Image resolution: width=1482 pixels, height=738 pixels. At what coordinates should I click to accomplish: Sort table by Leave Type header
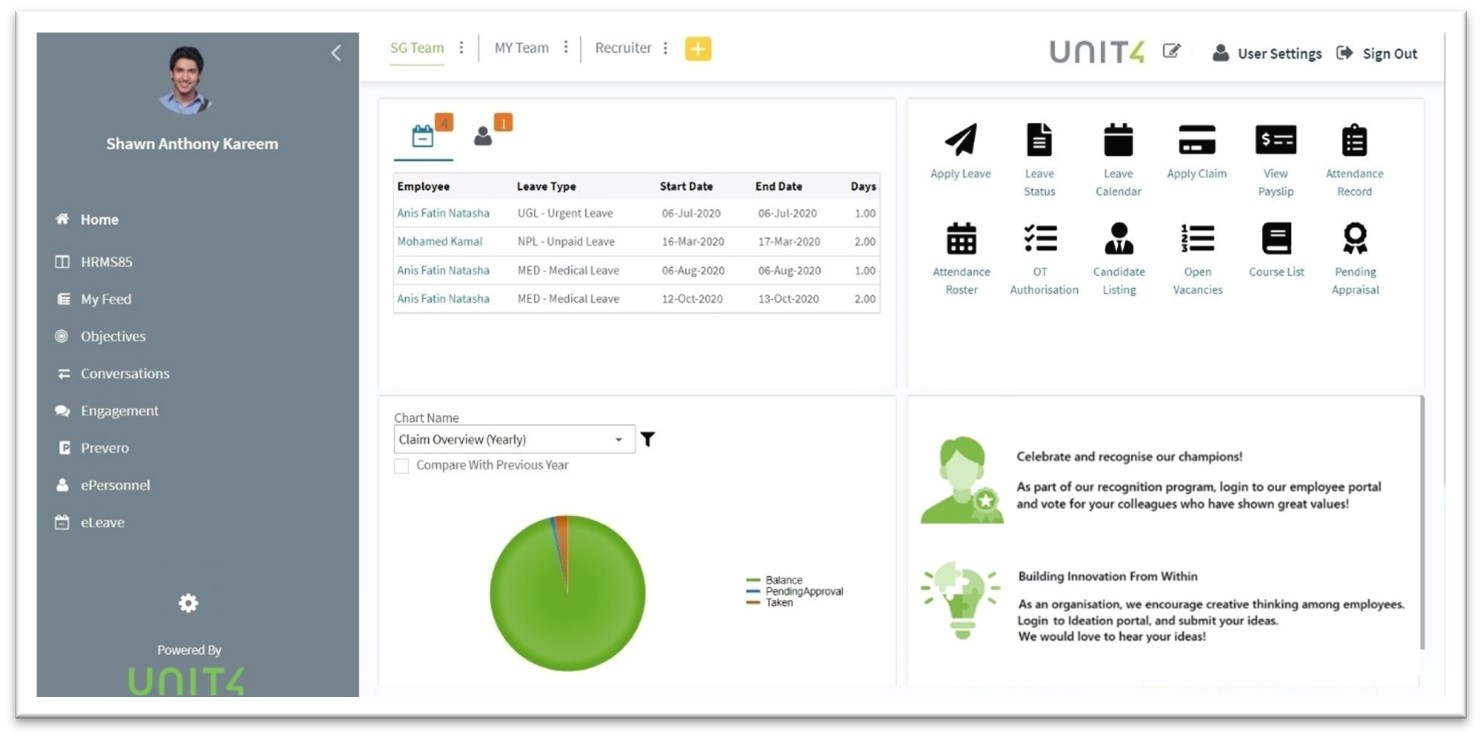coord(546,186)
